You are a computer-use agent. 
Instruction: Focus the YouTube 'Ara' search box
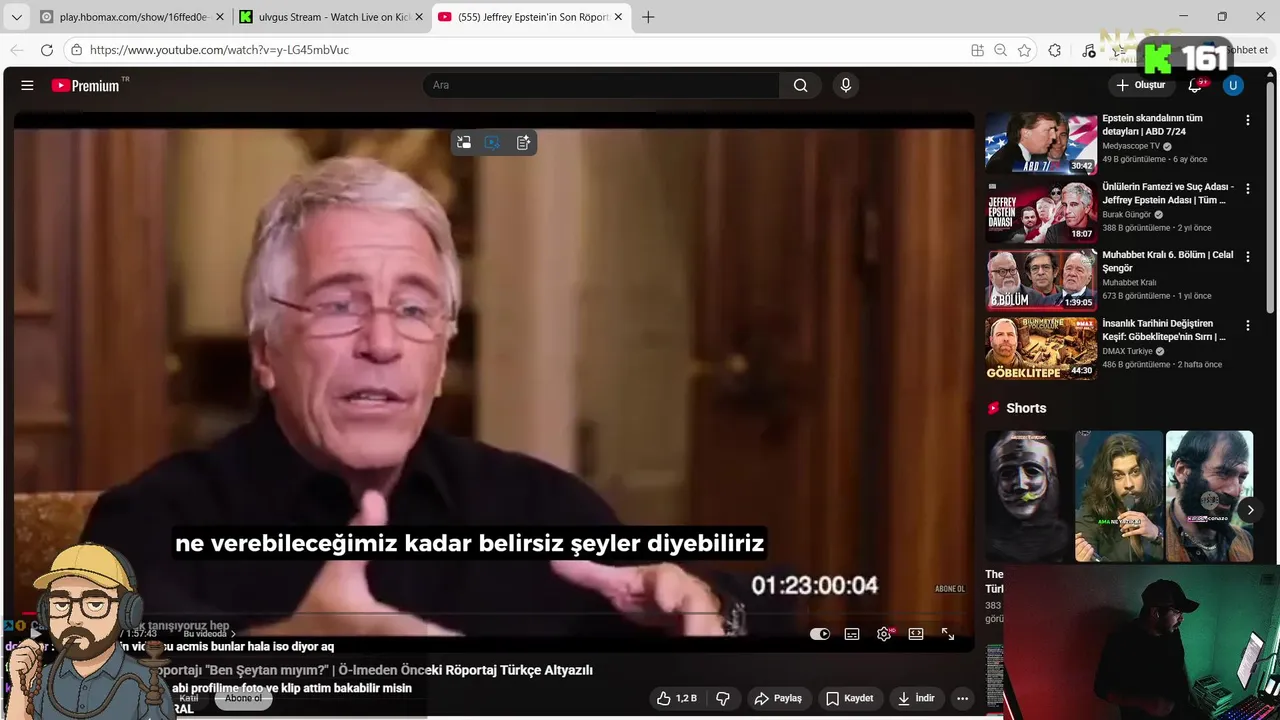coord(601,86)
